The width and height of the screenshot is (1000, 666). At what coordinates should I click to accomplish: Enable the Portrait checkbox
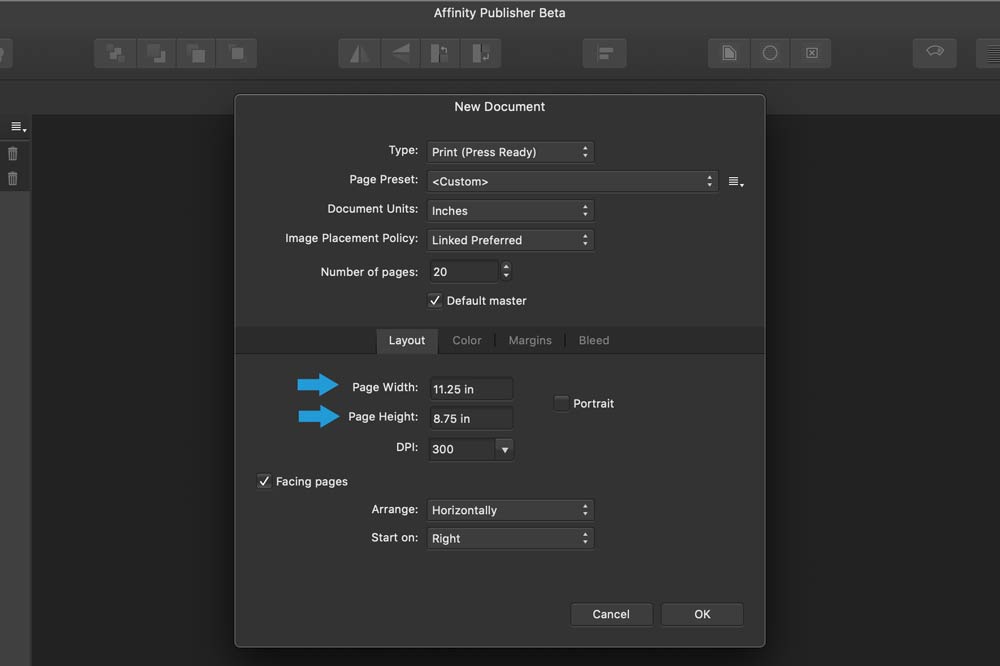point(561,403)
